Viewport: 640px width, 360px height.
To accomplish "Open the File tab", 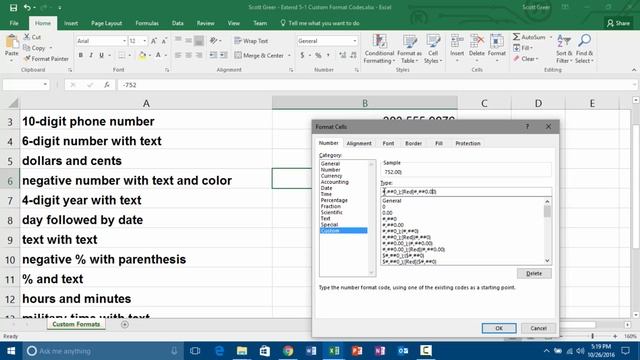I will (14, 23).
